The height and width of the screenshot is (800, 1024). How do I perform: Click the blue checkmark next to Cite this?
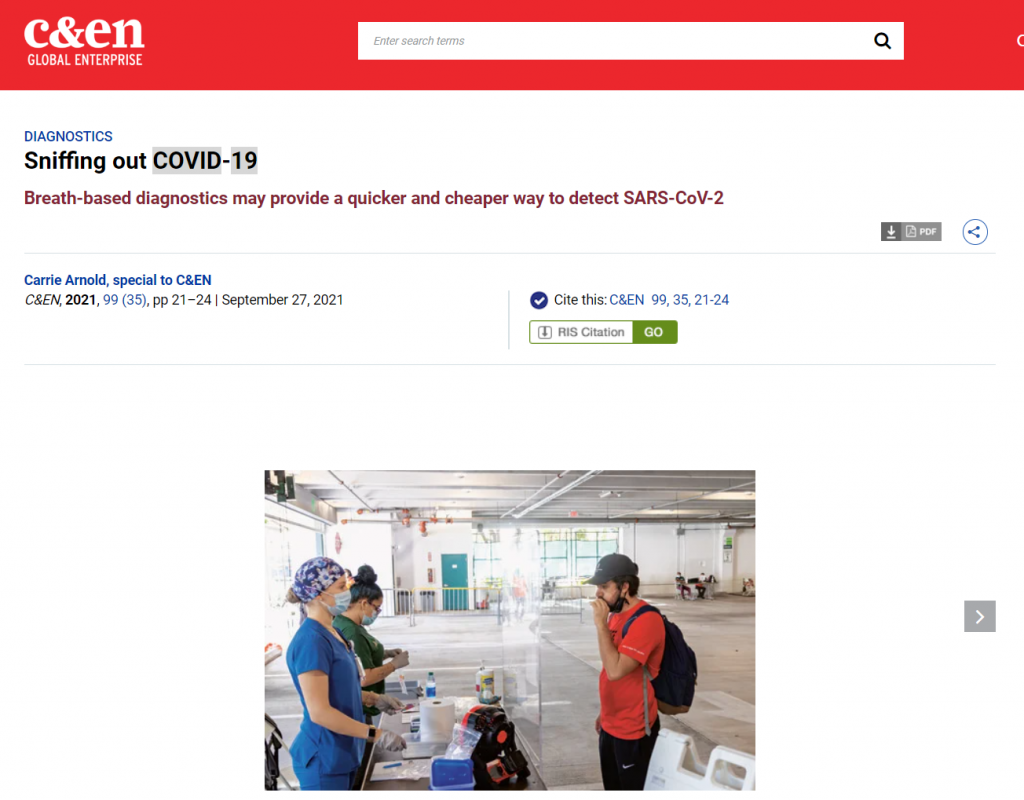click(x=539, y=300)
